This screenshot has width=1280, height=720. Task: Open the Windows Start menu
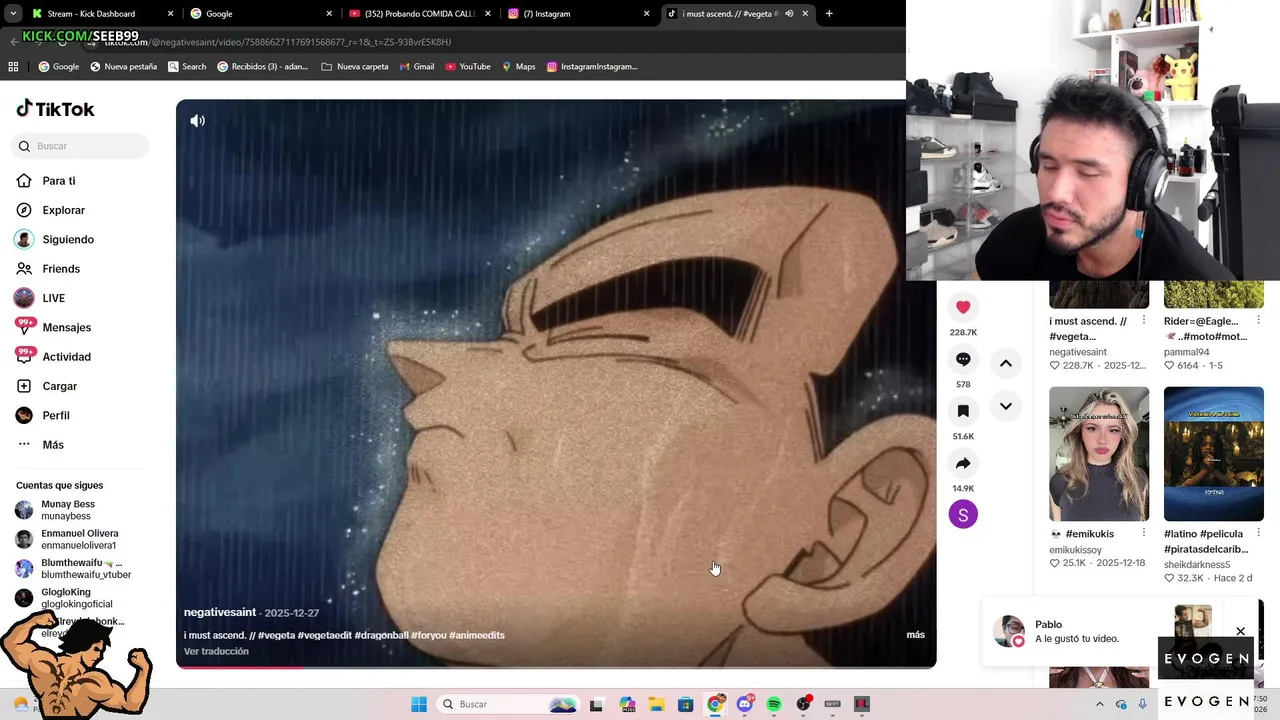[x=419, y=704]
